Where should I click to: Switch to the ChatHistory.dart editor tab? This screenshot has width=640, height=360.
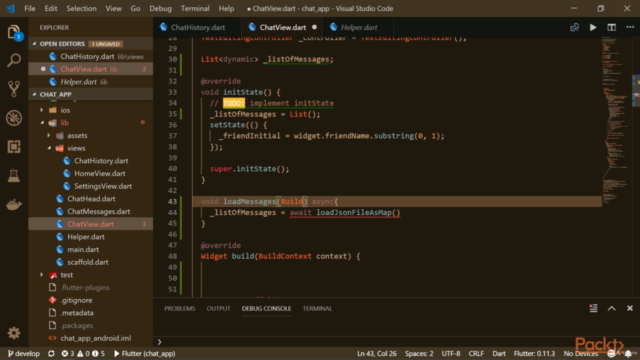pyautogui.click(x=197, y=27)
